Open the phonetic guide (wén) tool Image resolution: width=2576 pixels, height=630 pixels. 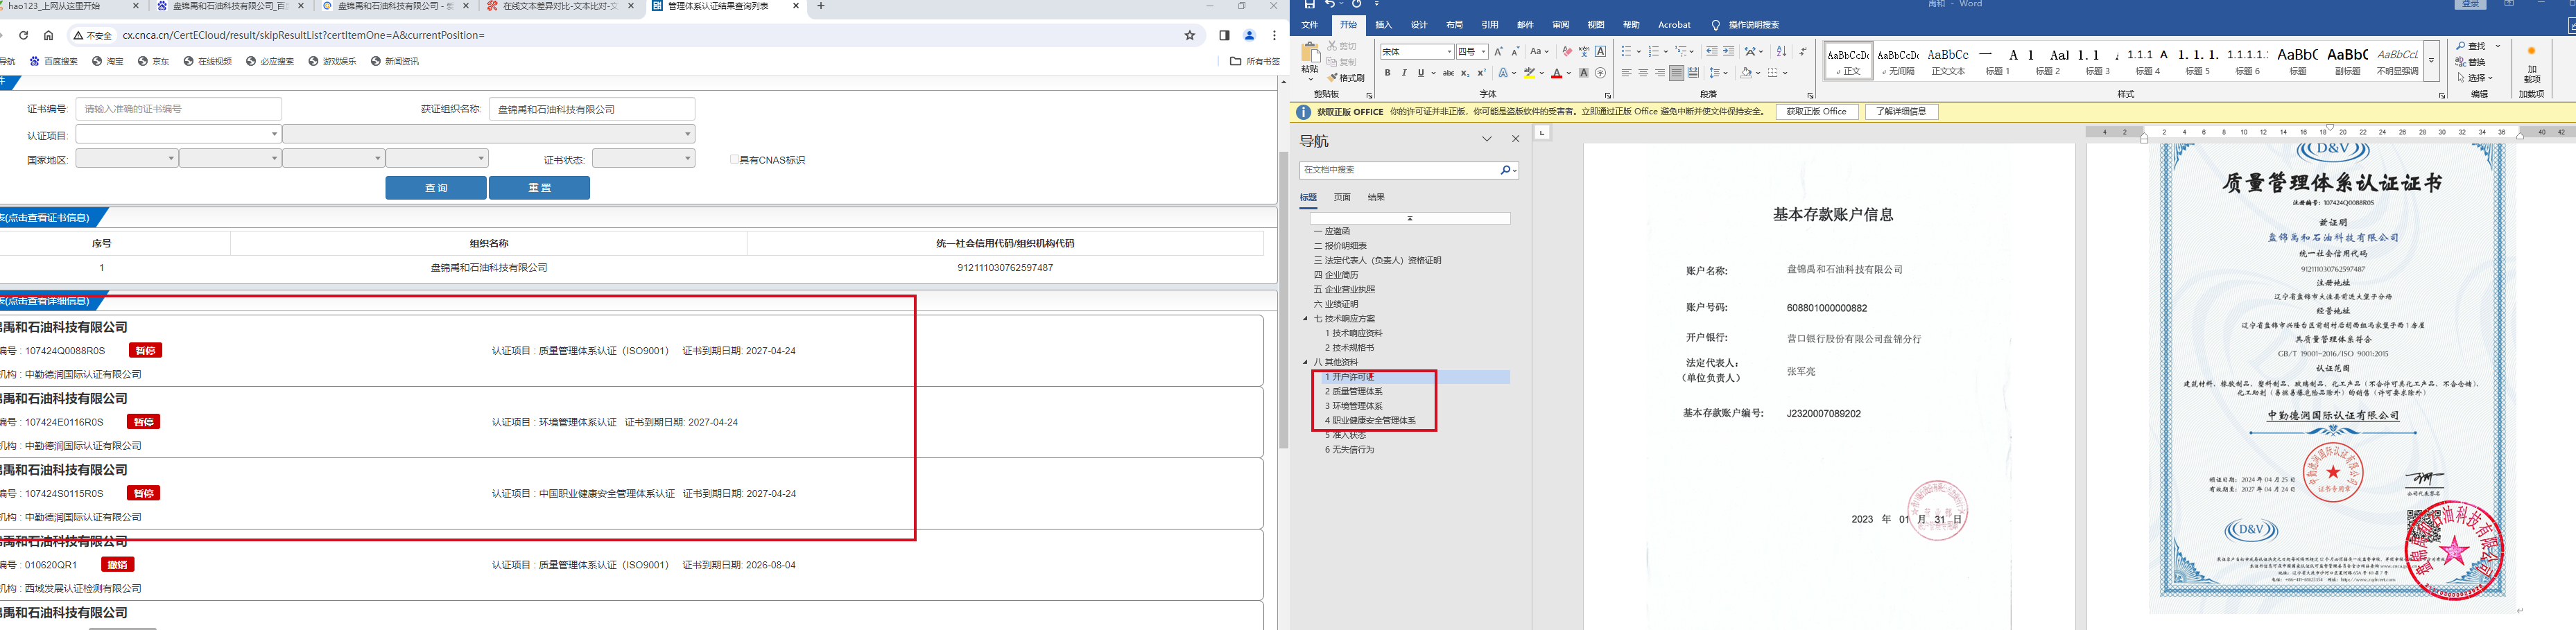tap(1584, 52)
